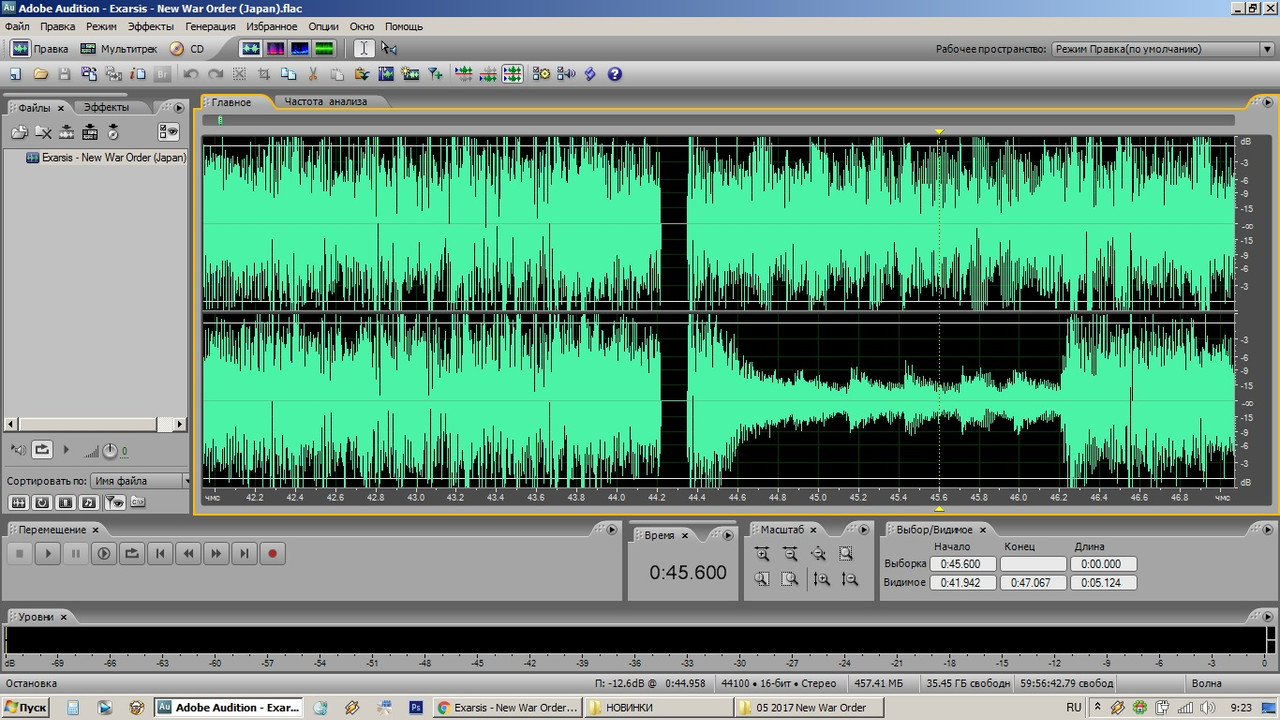Click the Rewind transport button

point(188,553)
